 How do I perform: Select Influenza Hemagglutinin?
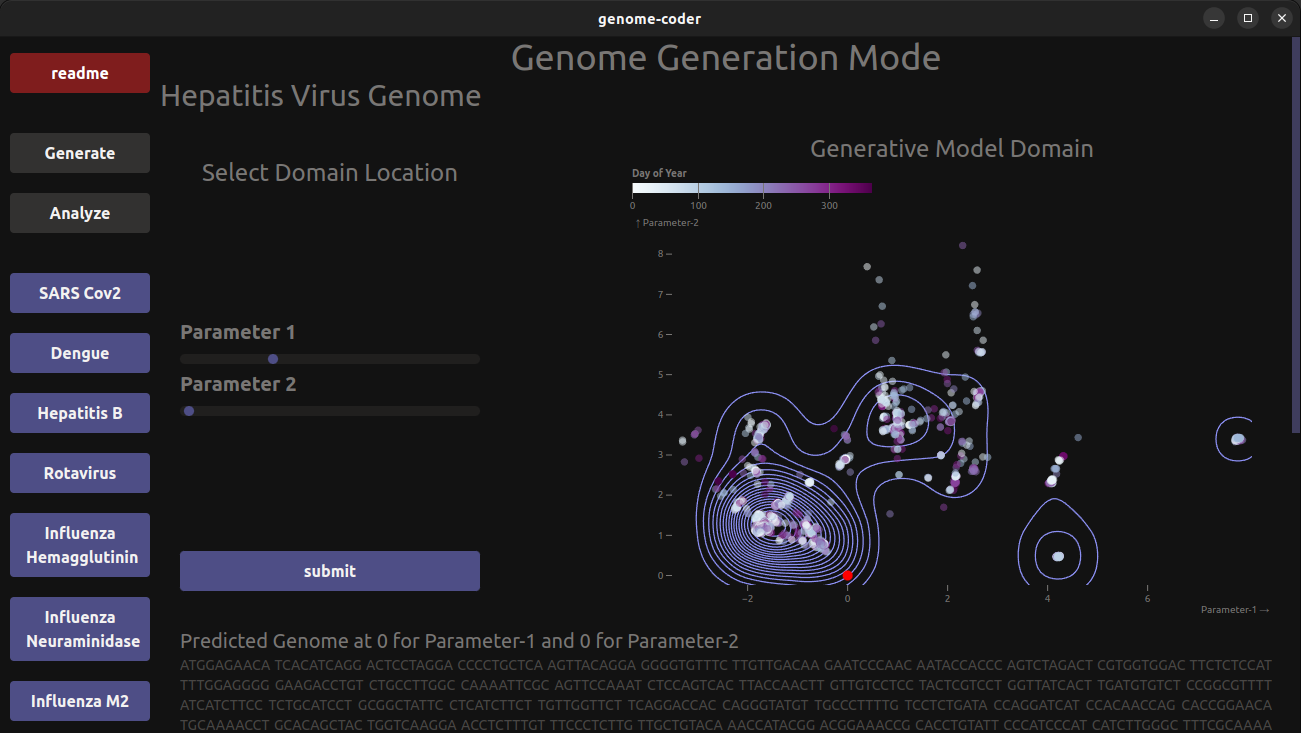[x=80, y=545]
